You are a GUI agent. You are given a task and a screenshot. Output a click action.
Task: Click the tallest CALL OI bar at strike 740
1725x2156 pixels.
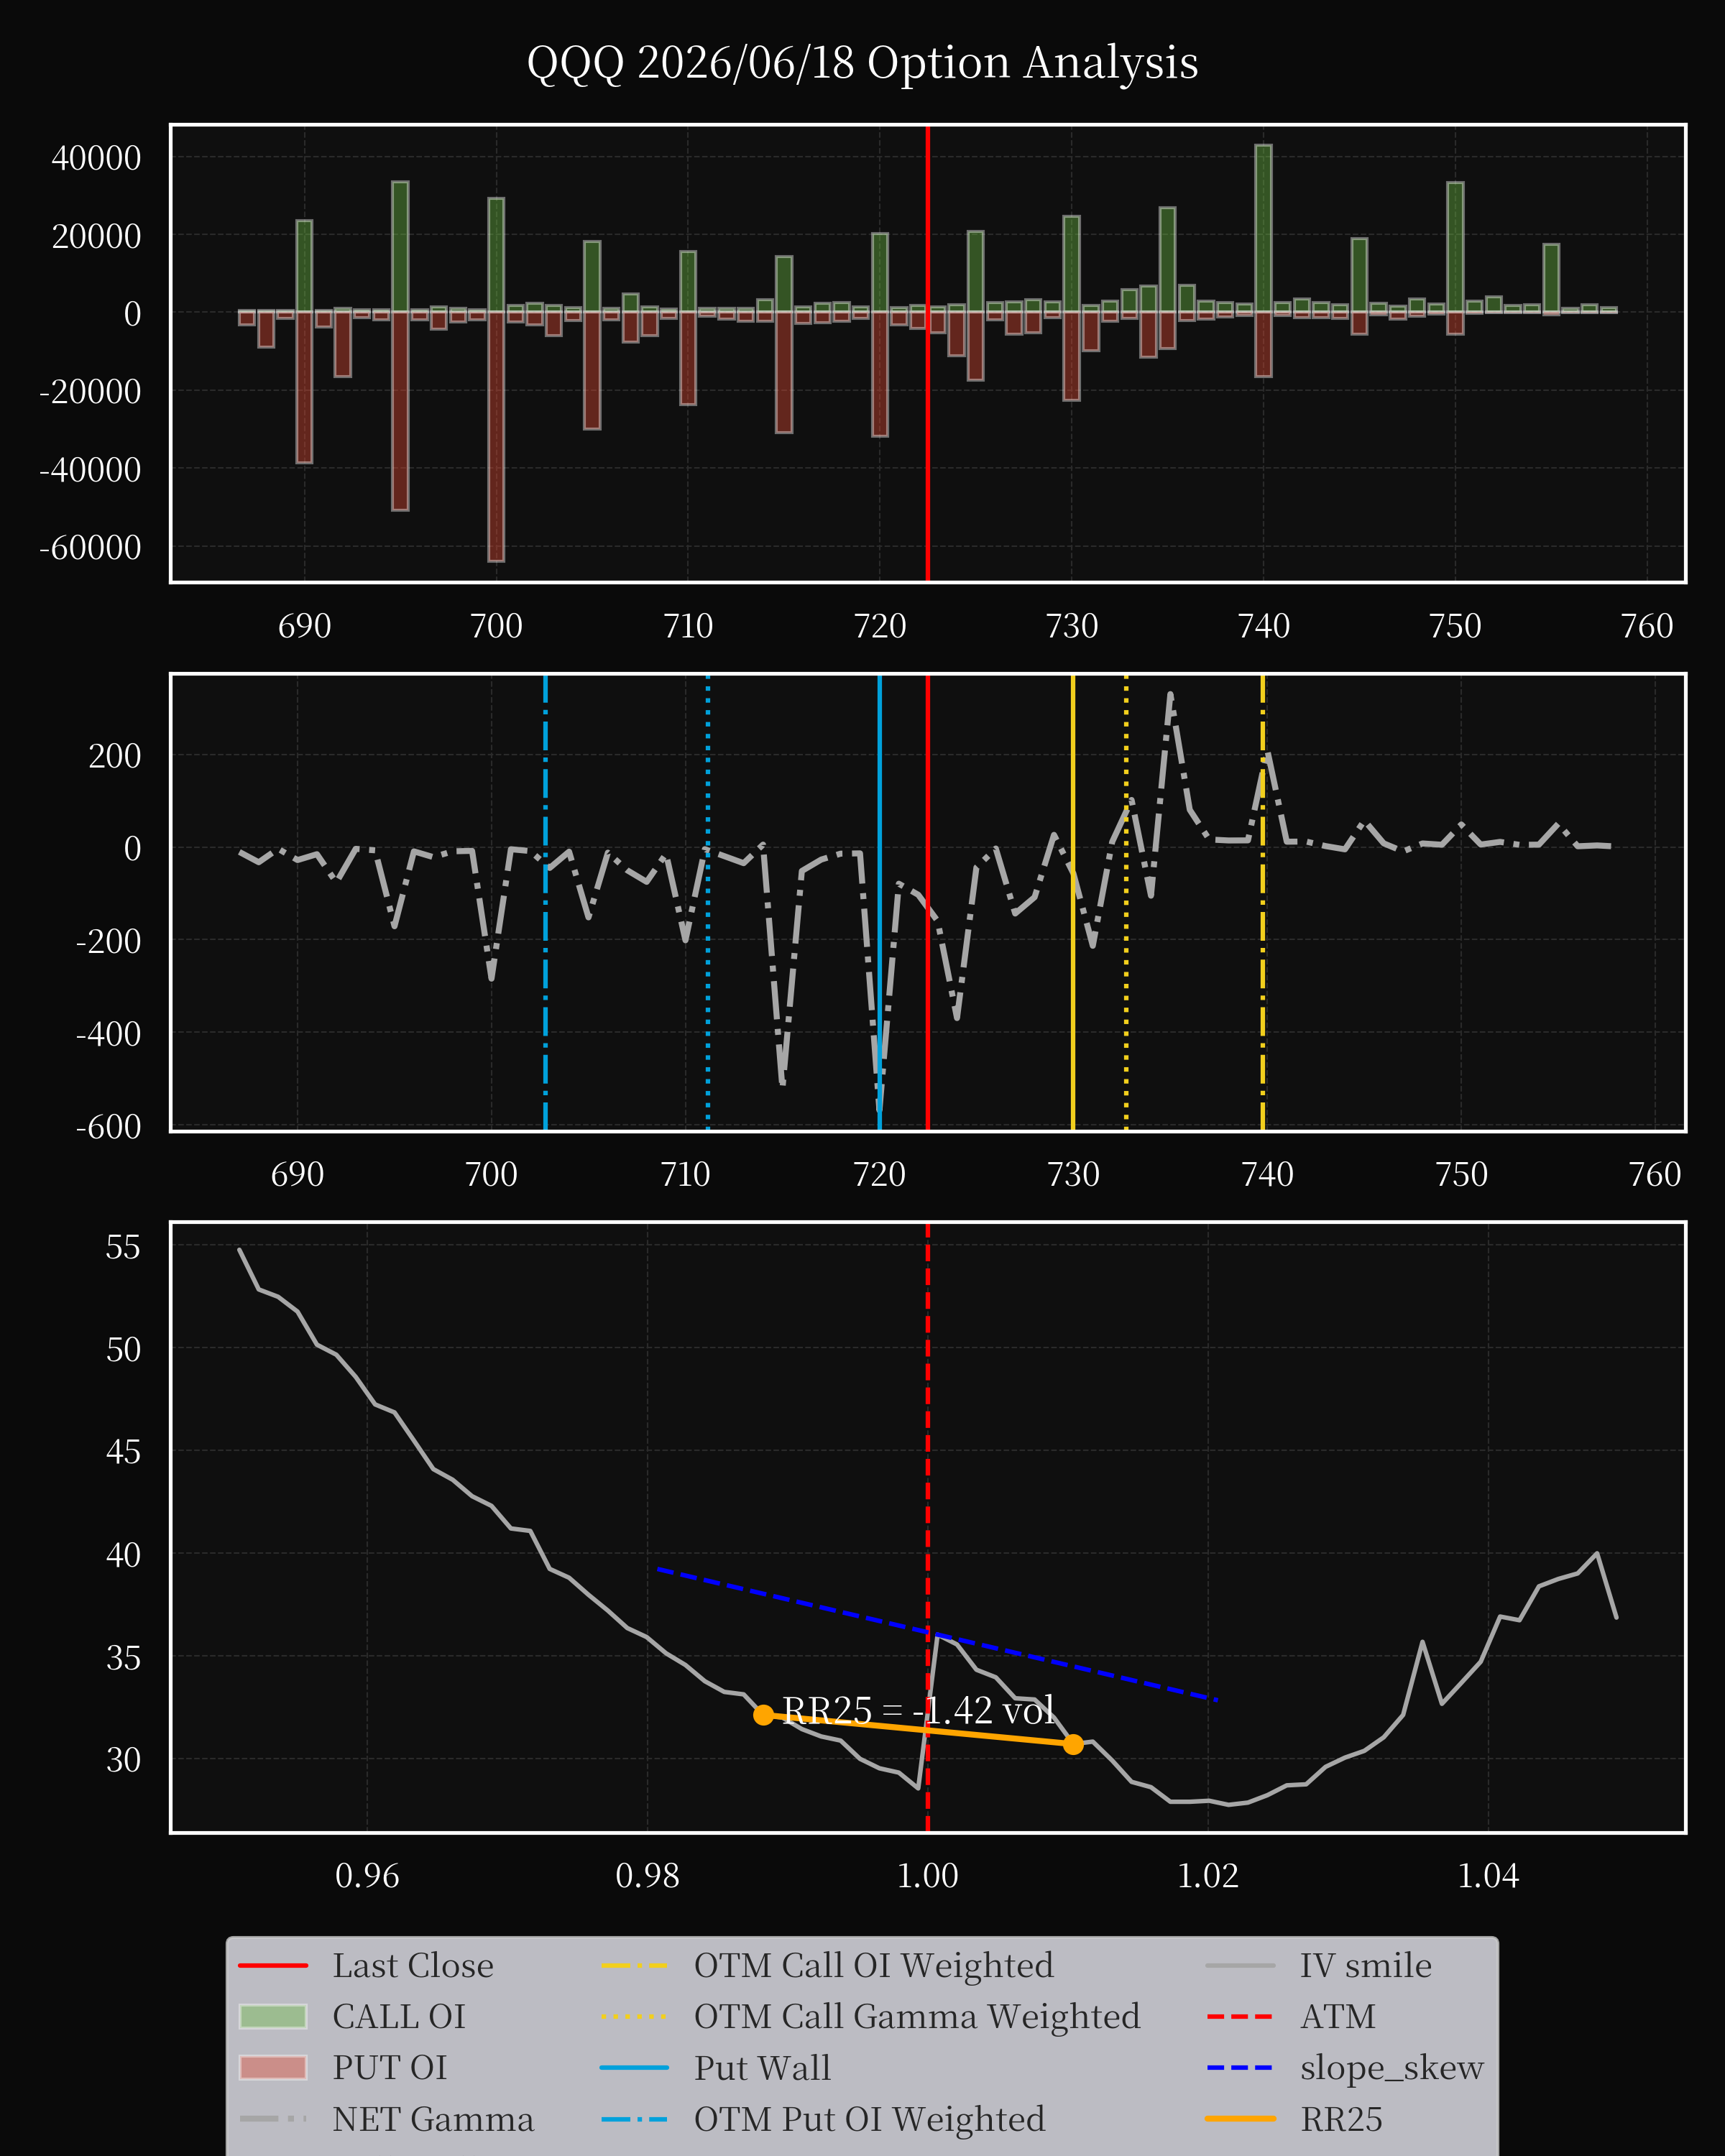click(x=1264, y=228)
